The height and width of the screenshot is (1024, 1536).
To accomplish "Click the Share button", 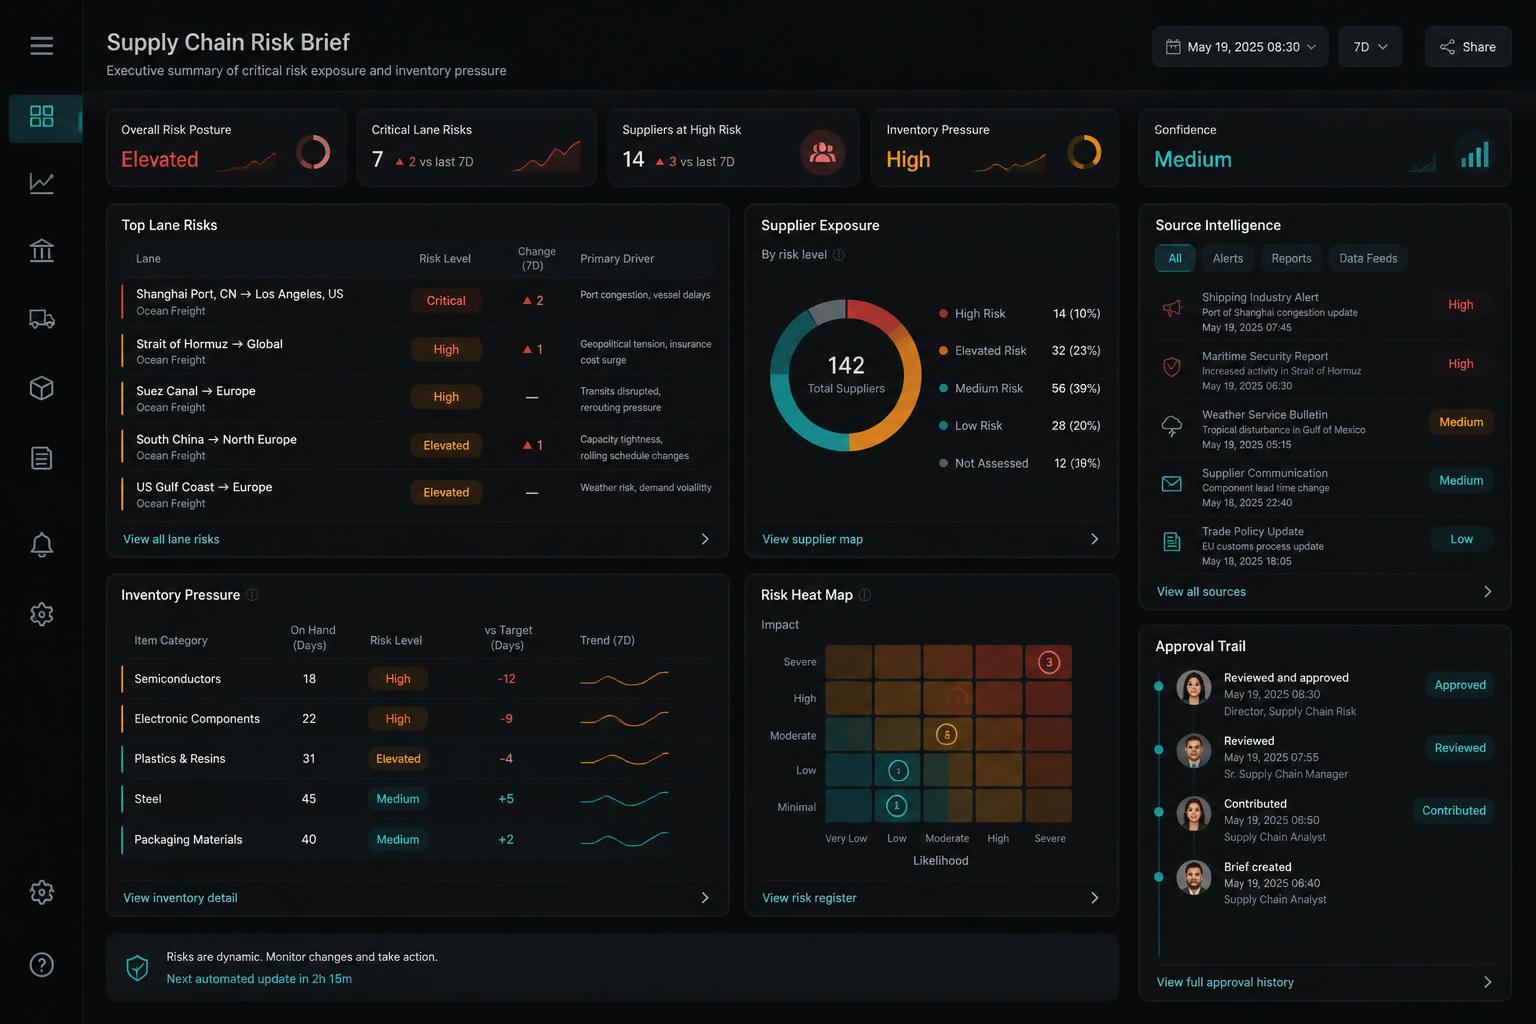I will click(x=1468, y=47).
